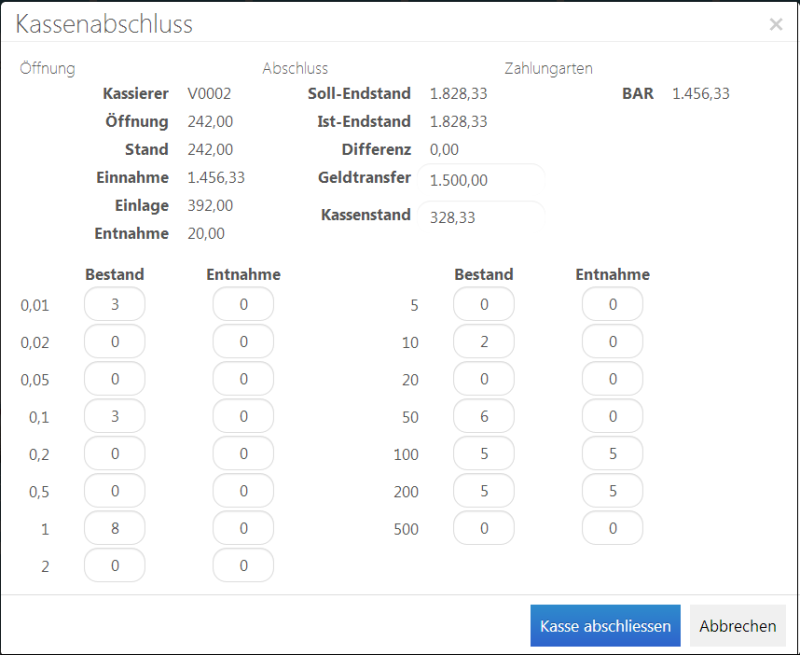
Task: Edit the Bestand field for 50 note
Action: pyautogui.click(x=484, y=416)
